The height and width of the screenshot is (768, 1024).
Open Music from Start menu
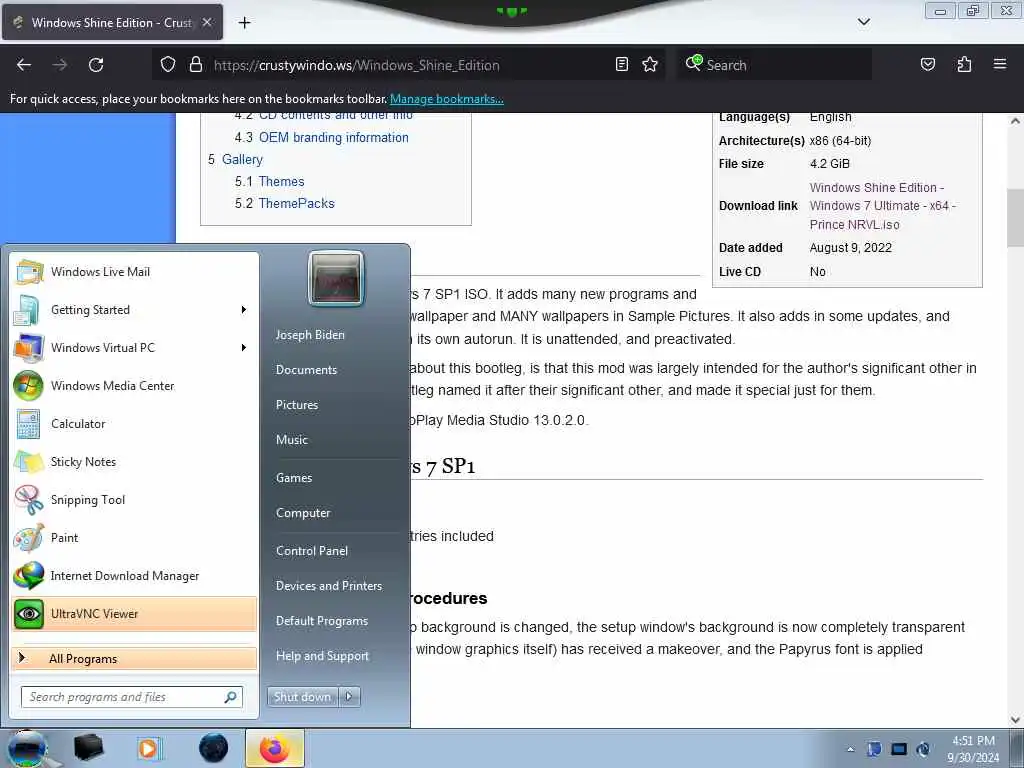292,440
